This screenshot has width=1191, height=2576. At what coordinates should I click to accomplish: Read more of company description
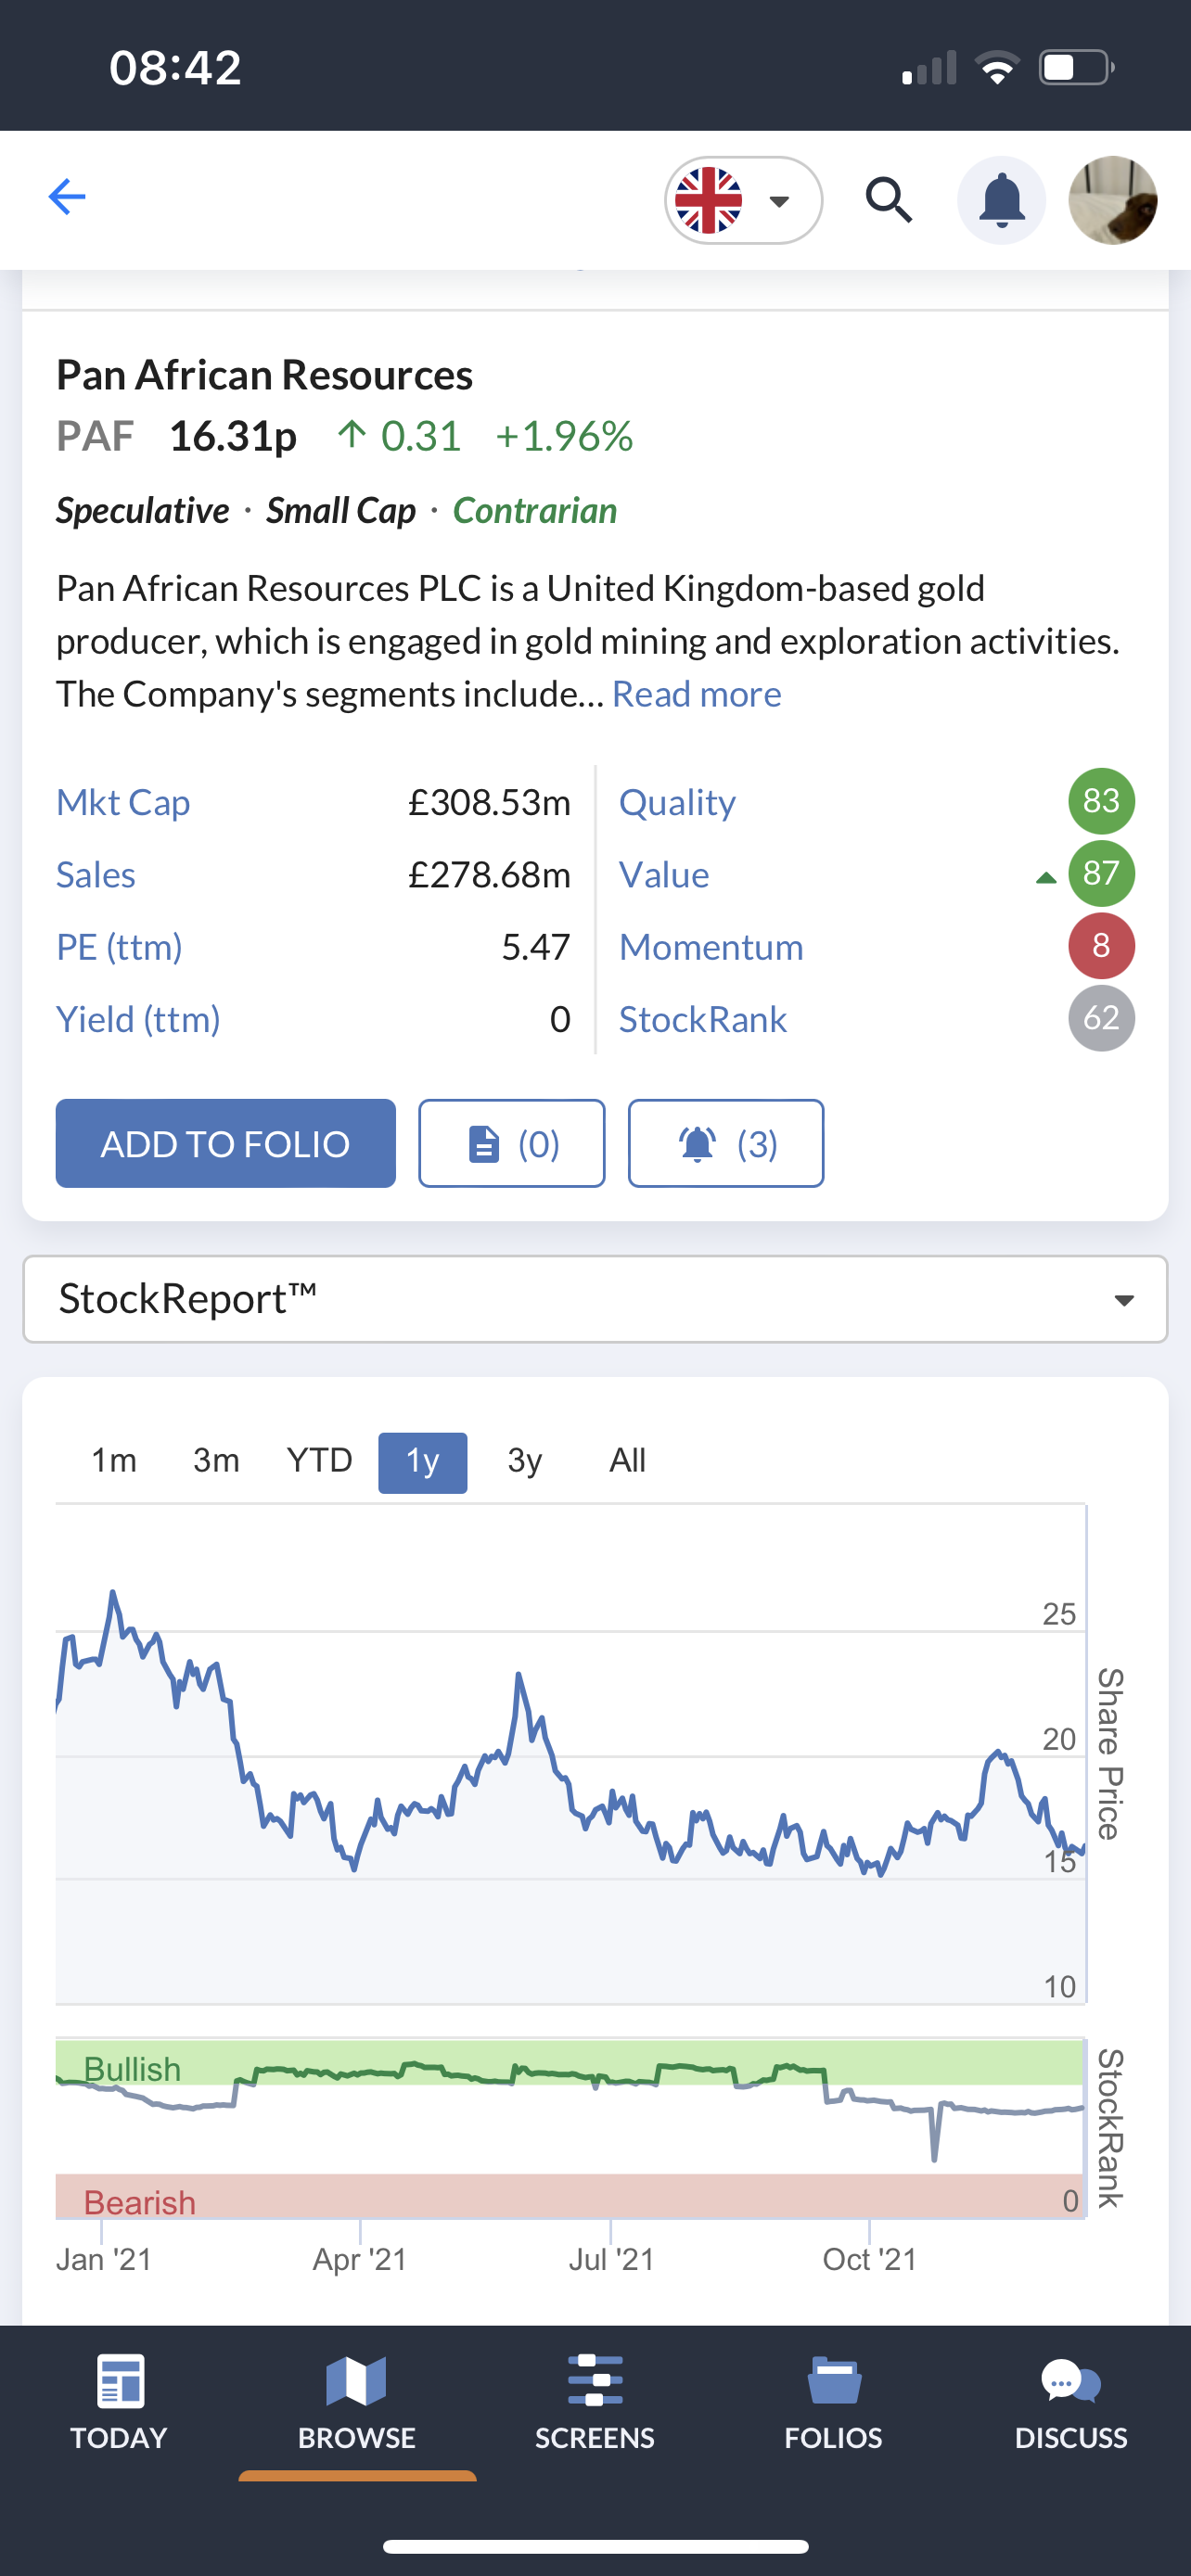(x=696, y=694)
